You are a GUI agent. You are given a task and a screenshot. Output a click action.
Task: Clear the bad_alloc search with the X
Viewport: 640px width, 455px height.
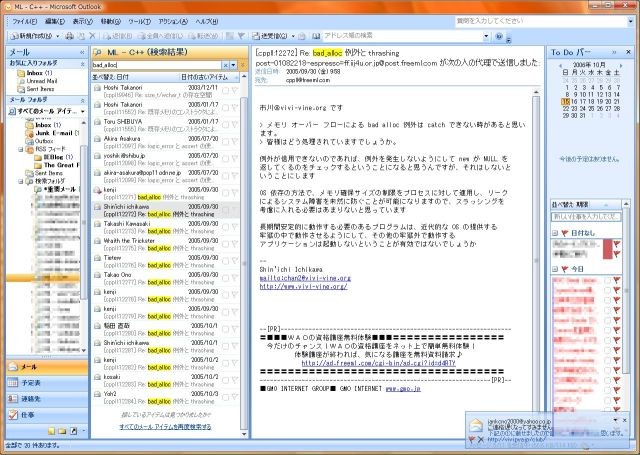point(225,65)
